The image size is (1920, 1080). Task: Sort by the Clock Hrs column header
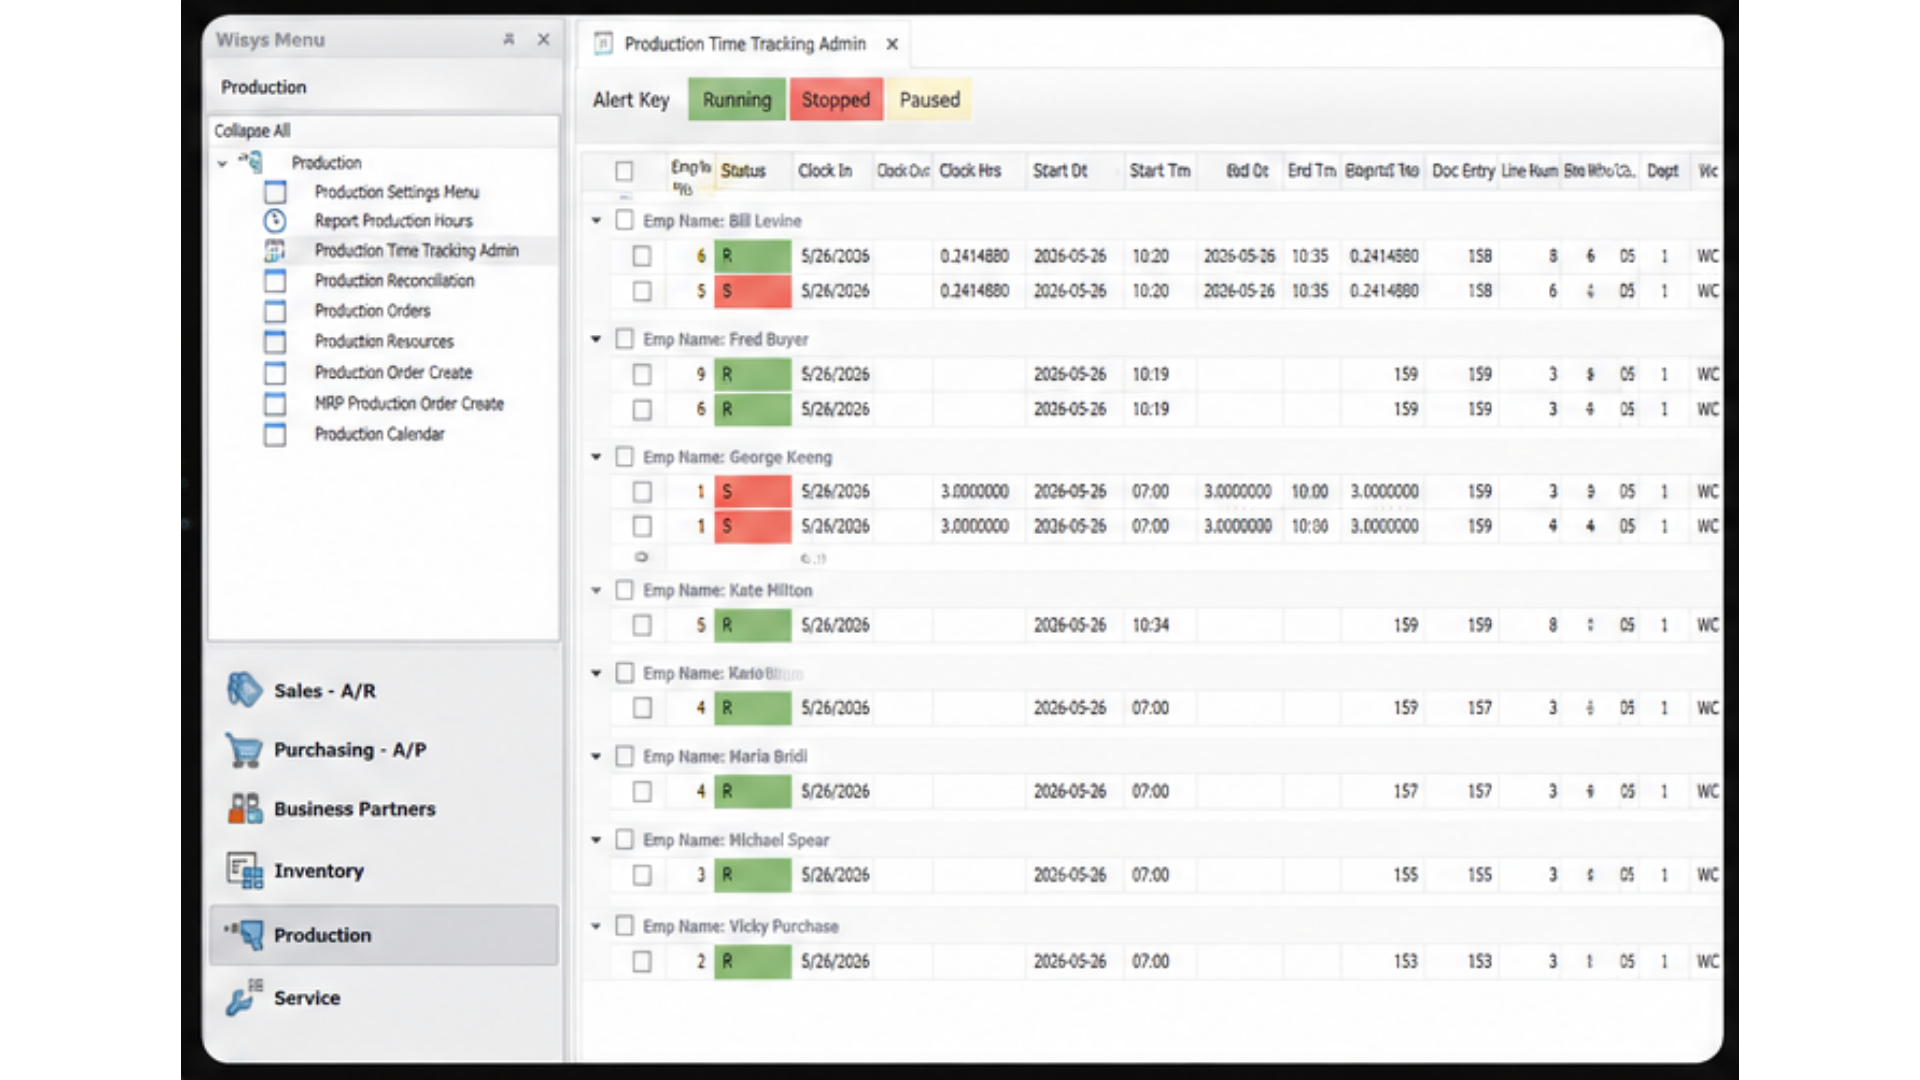pos(970,171)
